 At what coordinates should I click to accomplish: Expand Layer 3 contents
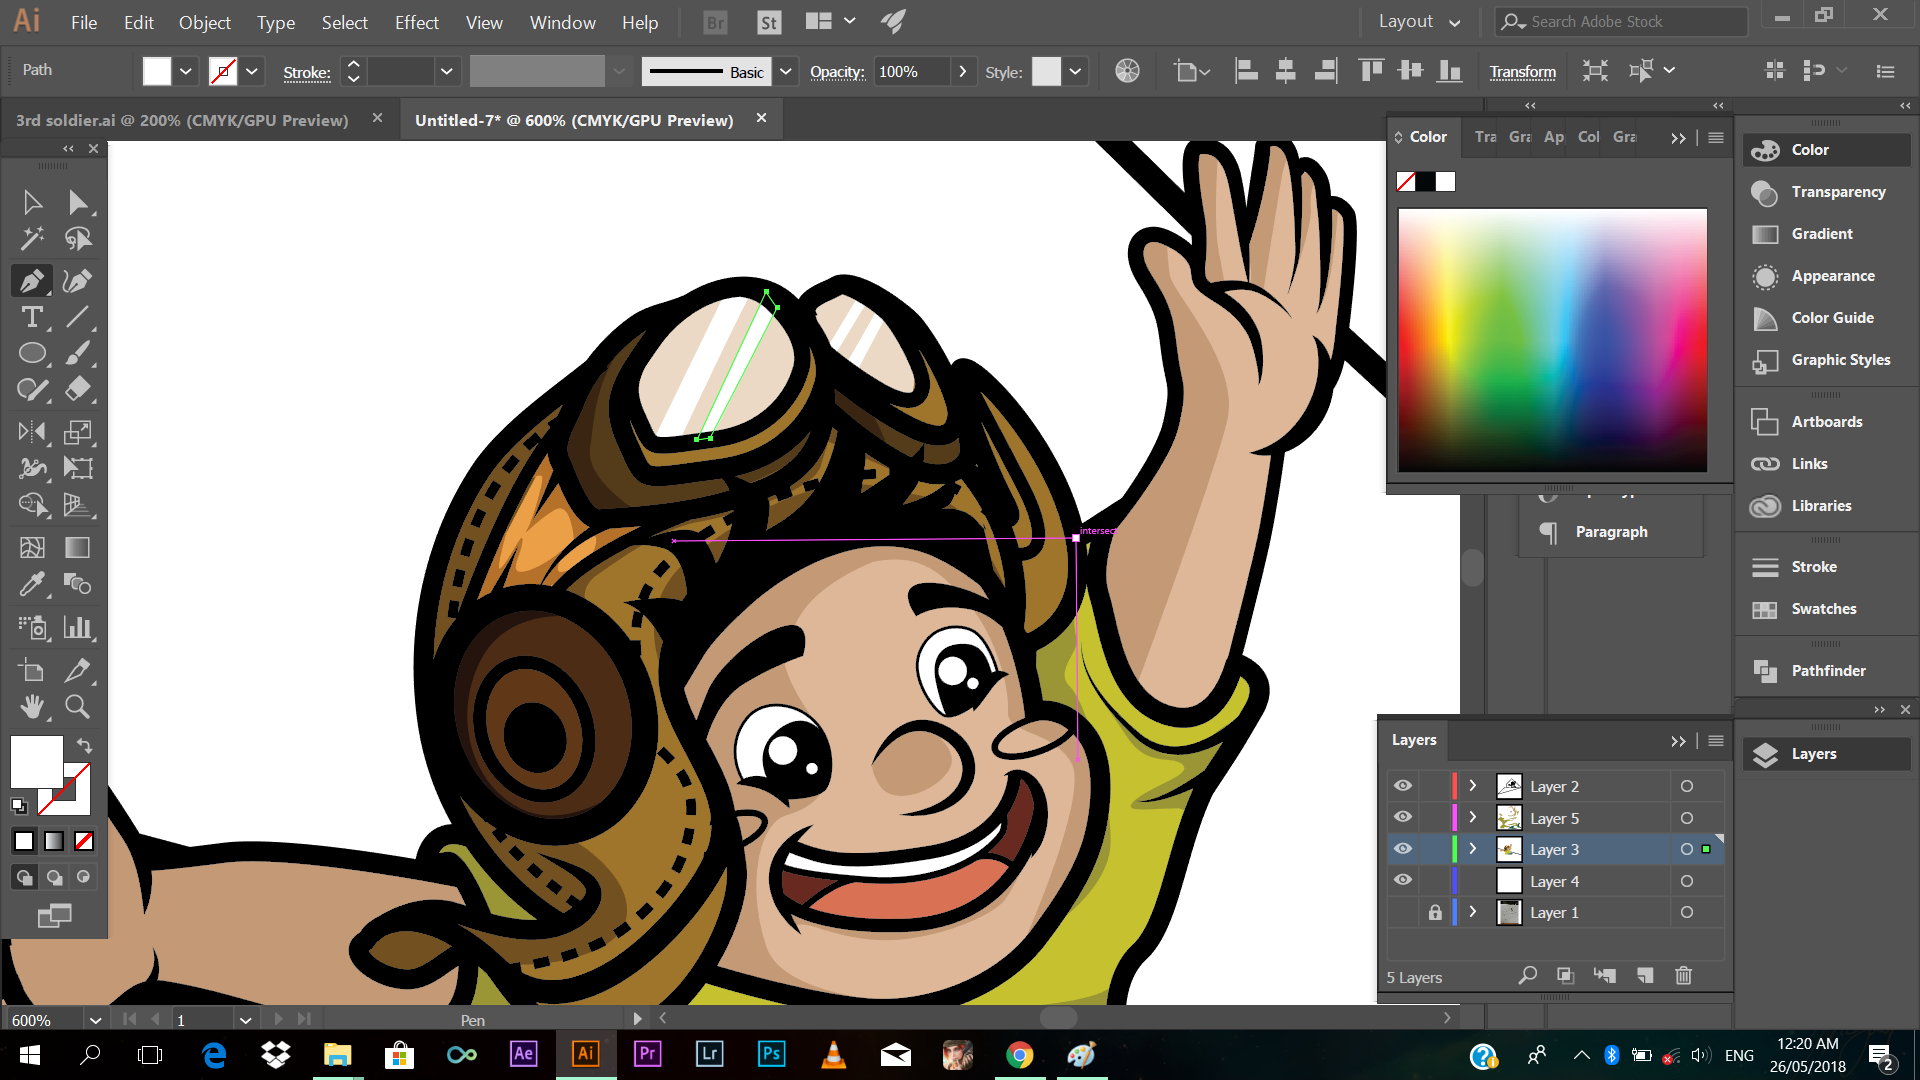[x=1473, y=849]
